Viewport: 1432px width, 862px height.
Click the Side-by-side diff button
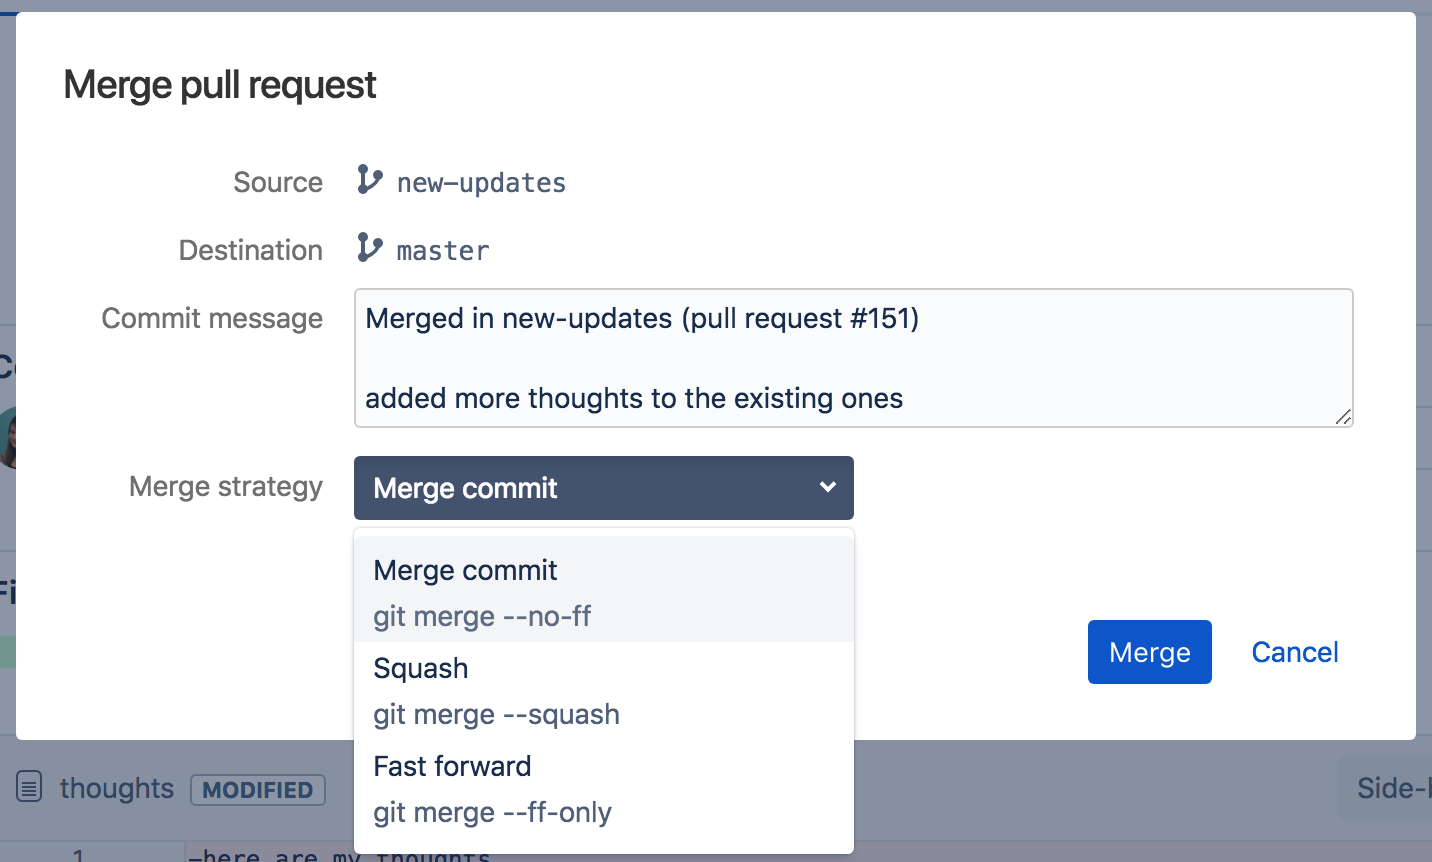tap(1391, 788)
